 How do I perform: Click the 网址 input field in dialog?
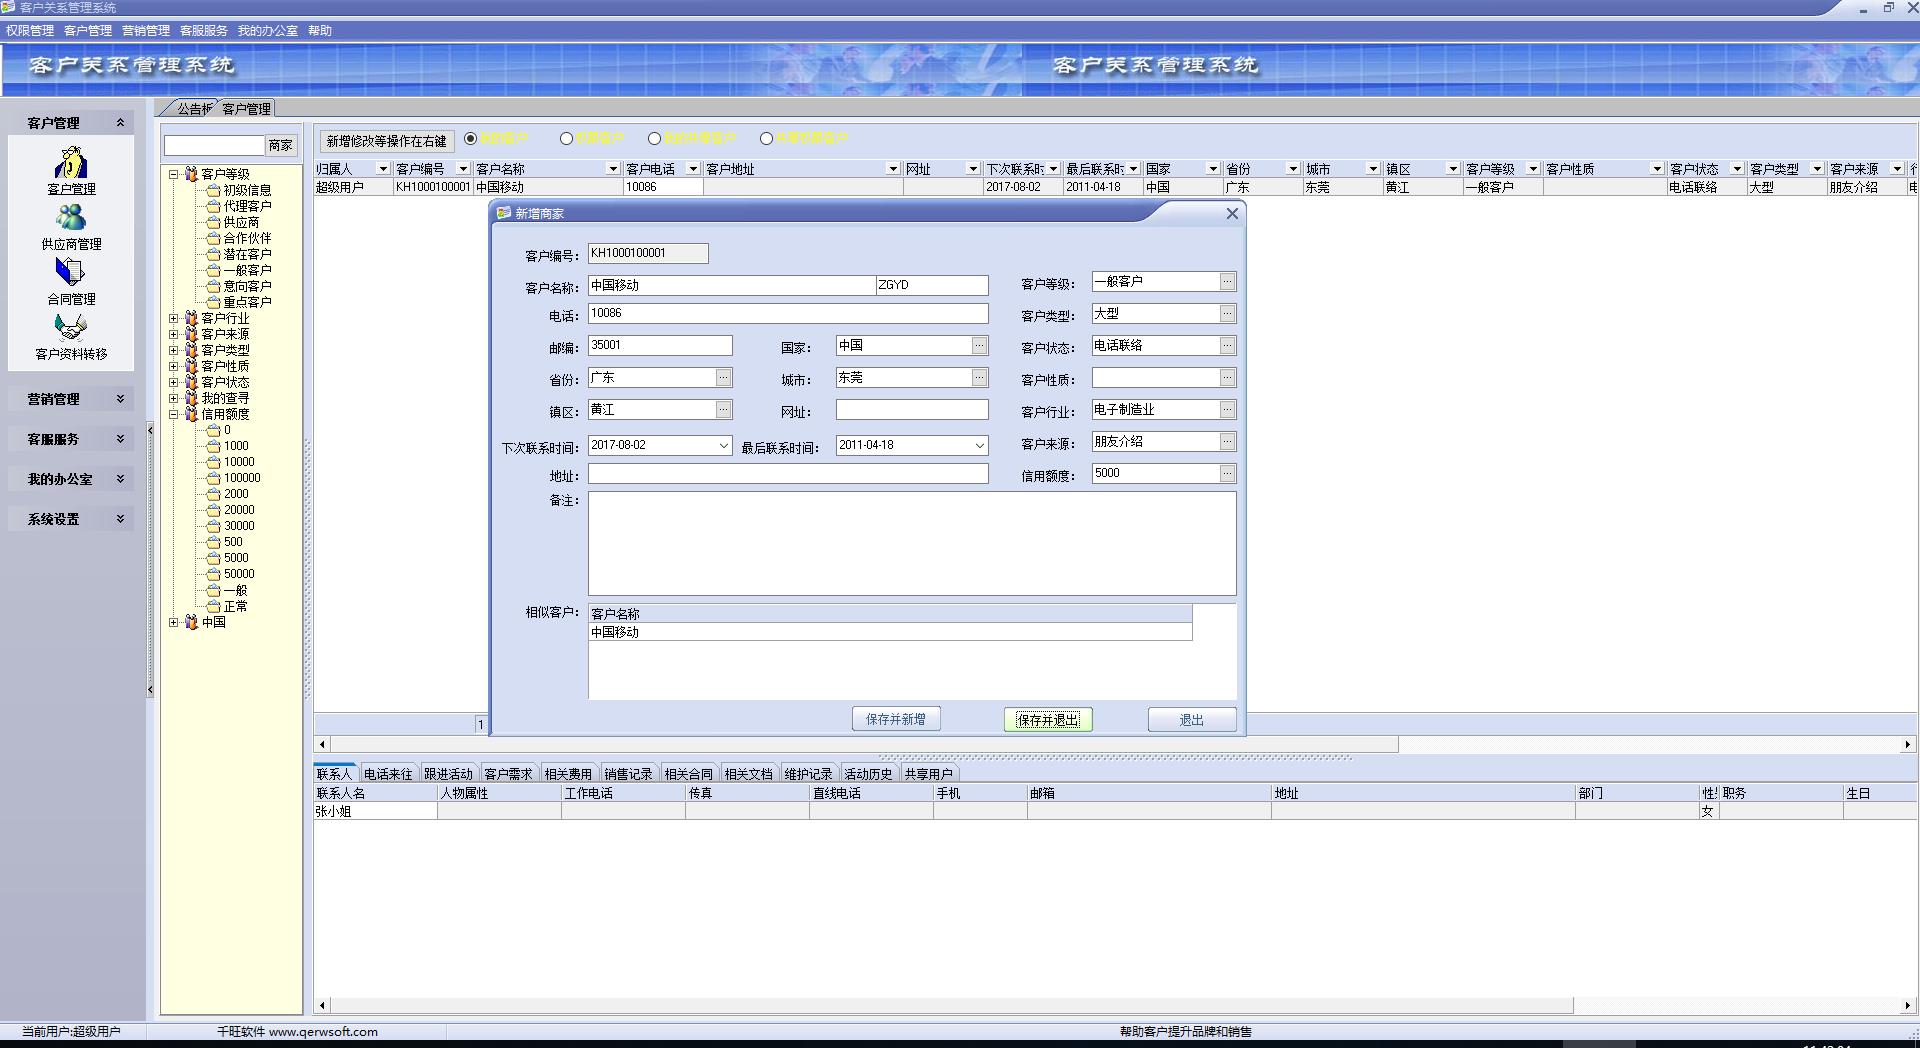(912, 410)
